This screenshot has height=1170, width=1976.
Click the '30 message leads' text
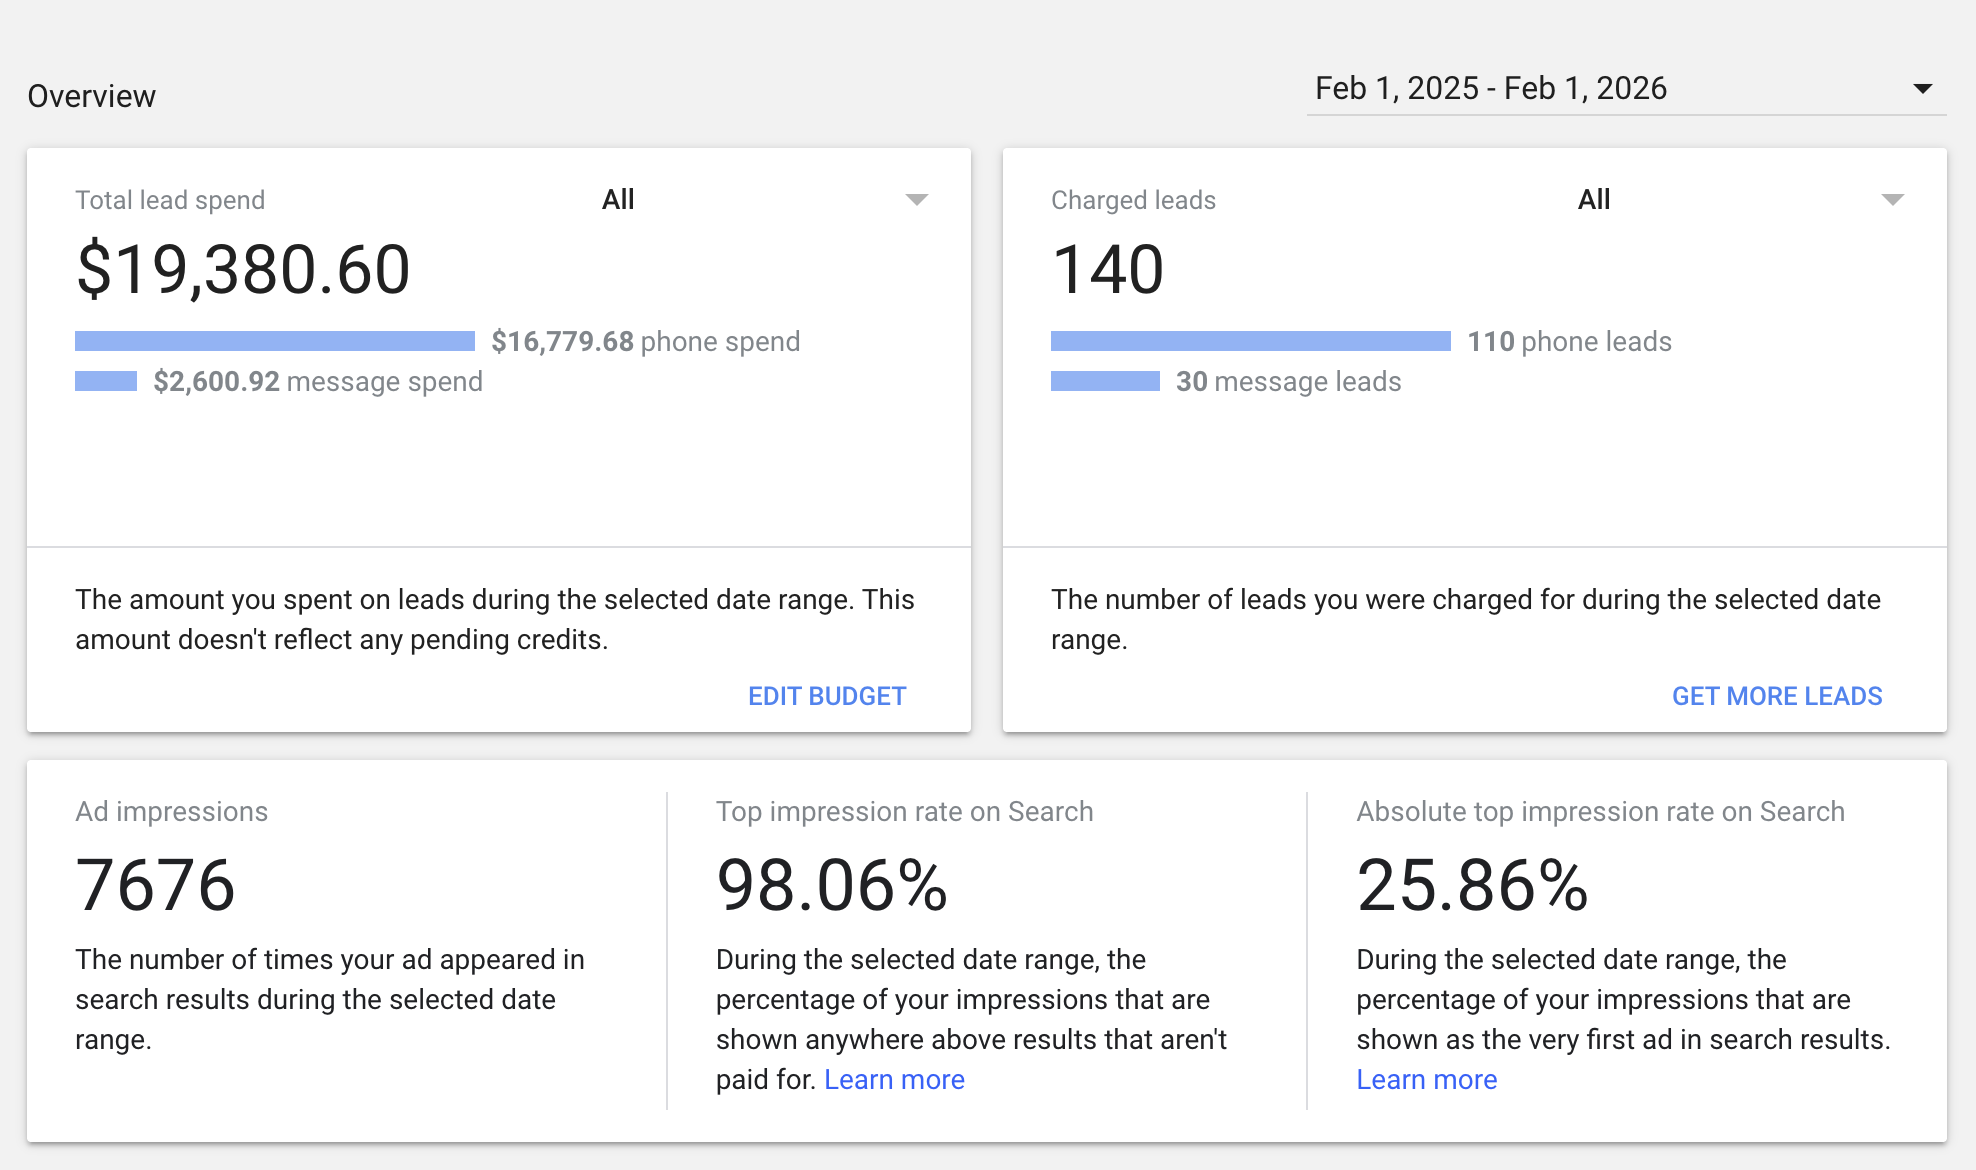(x=1288, y=382)
